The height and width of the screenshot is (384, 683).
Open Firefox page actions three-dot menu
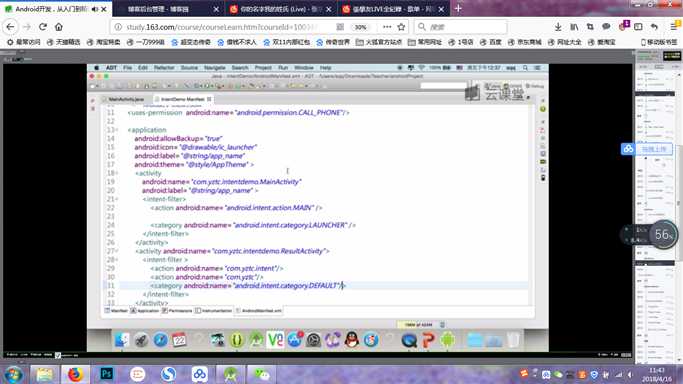(x=387, y=27)
